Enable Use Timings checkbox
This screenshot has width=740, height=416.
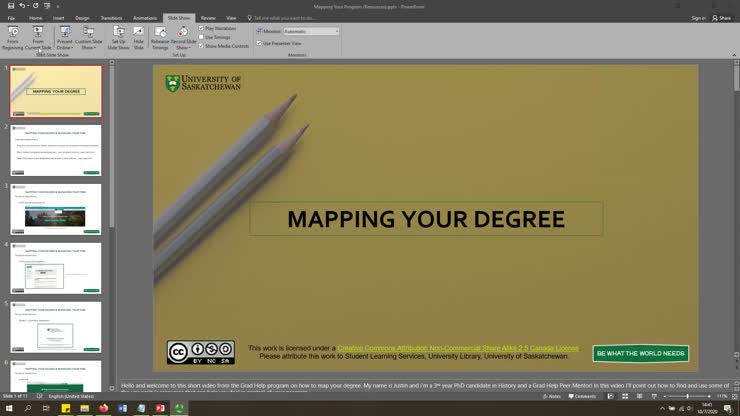[201, 37]
